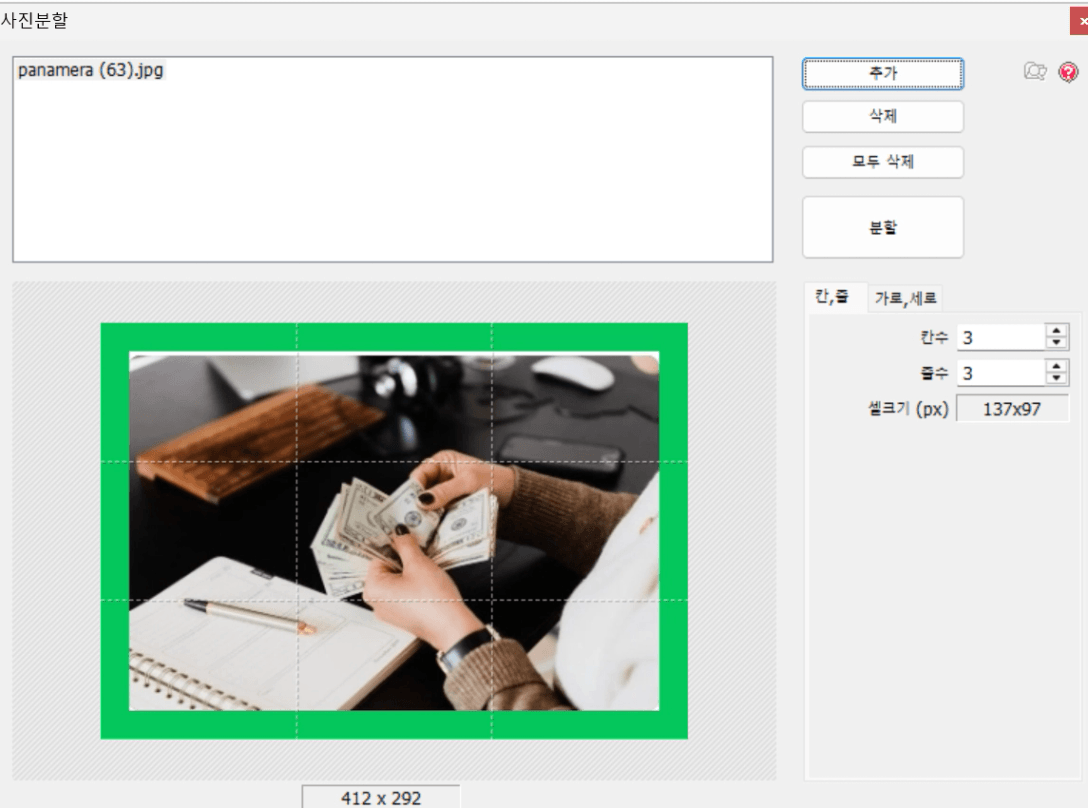Viewport: 1088px width, 808px height.
Task: Click the preview image of hands counting money
Action: (394, 531)
